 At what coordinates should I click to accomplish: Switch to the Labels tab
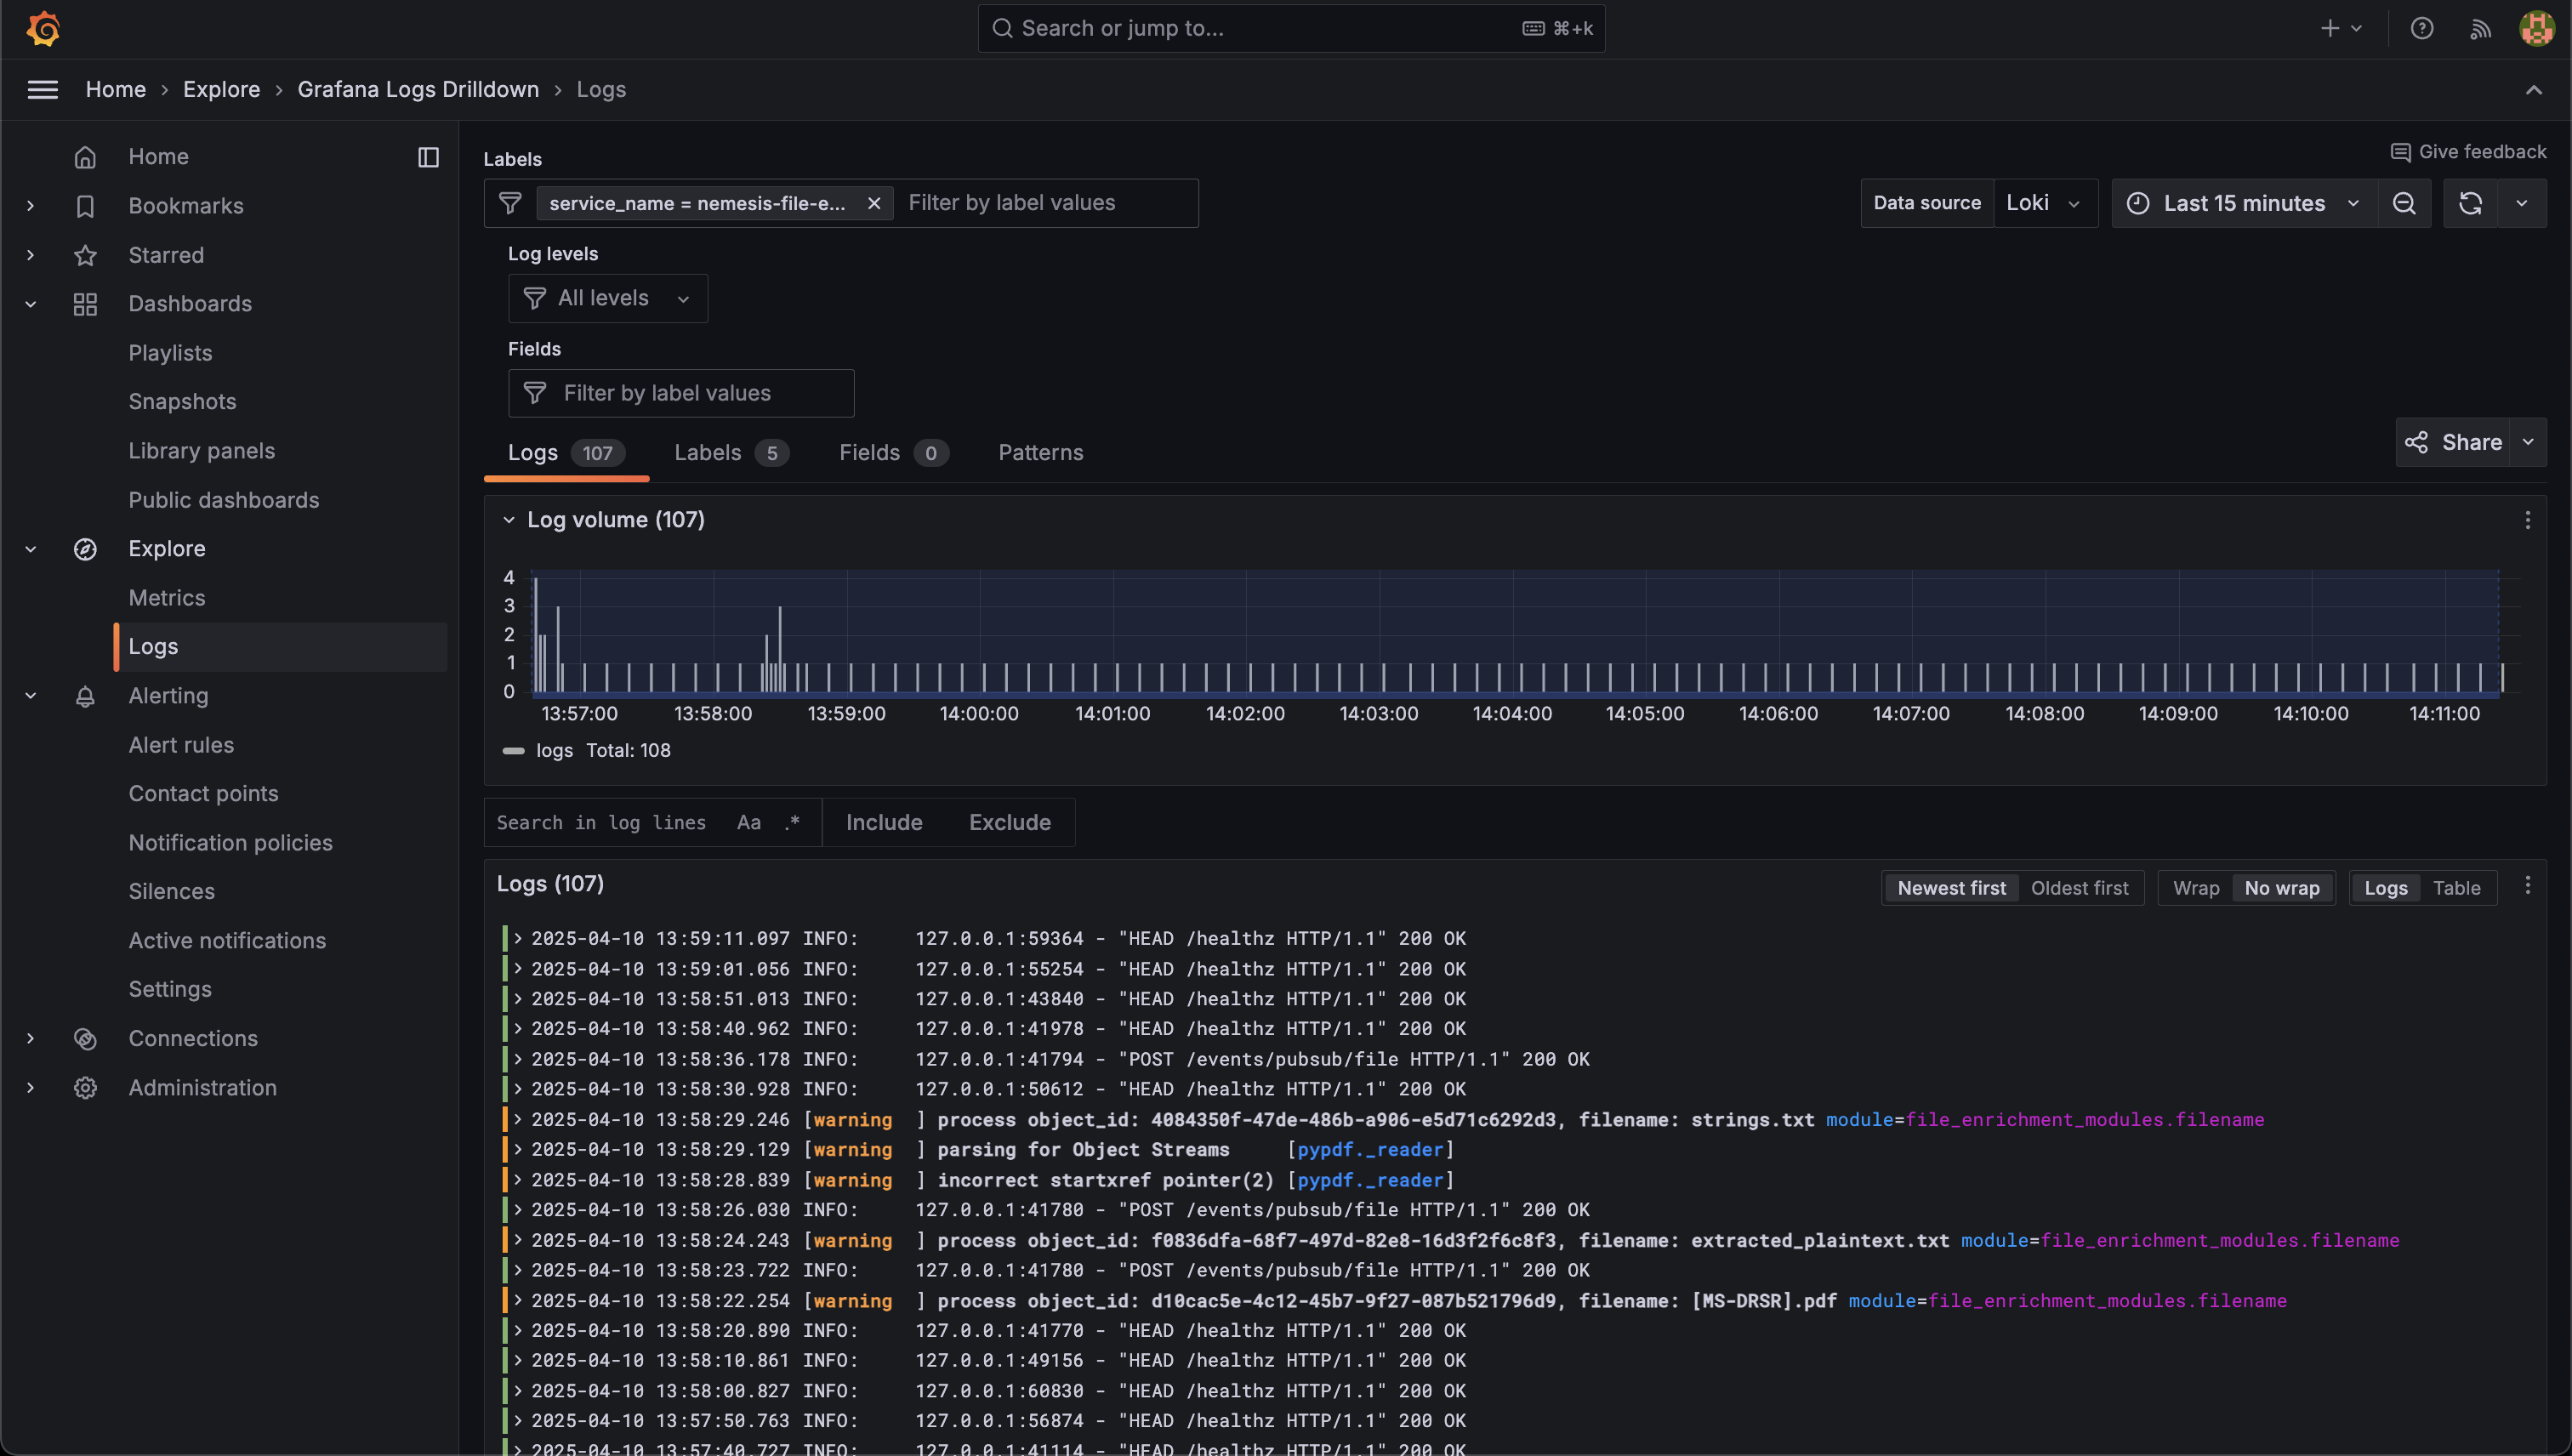click(708, 452)
